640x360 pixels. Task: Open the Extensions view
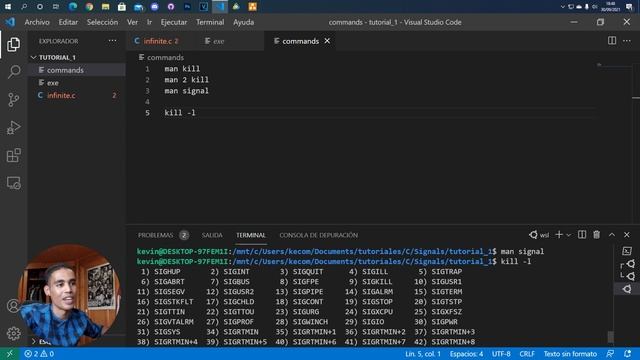click(13, 155)
